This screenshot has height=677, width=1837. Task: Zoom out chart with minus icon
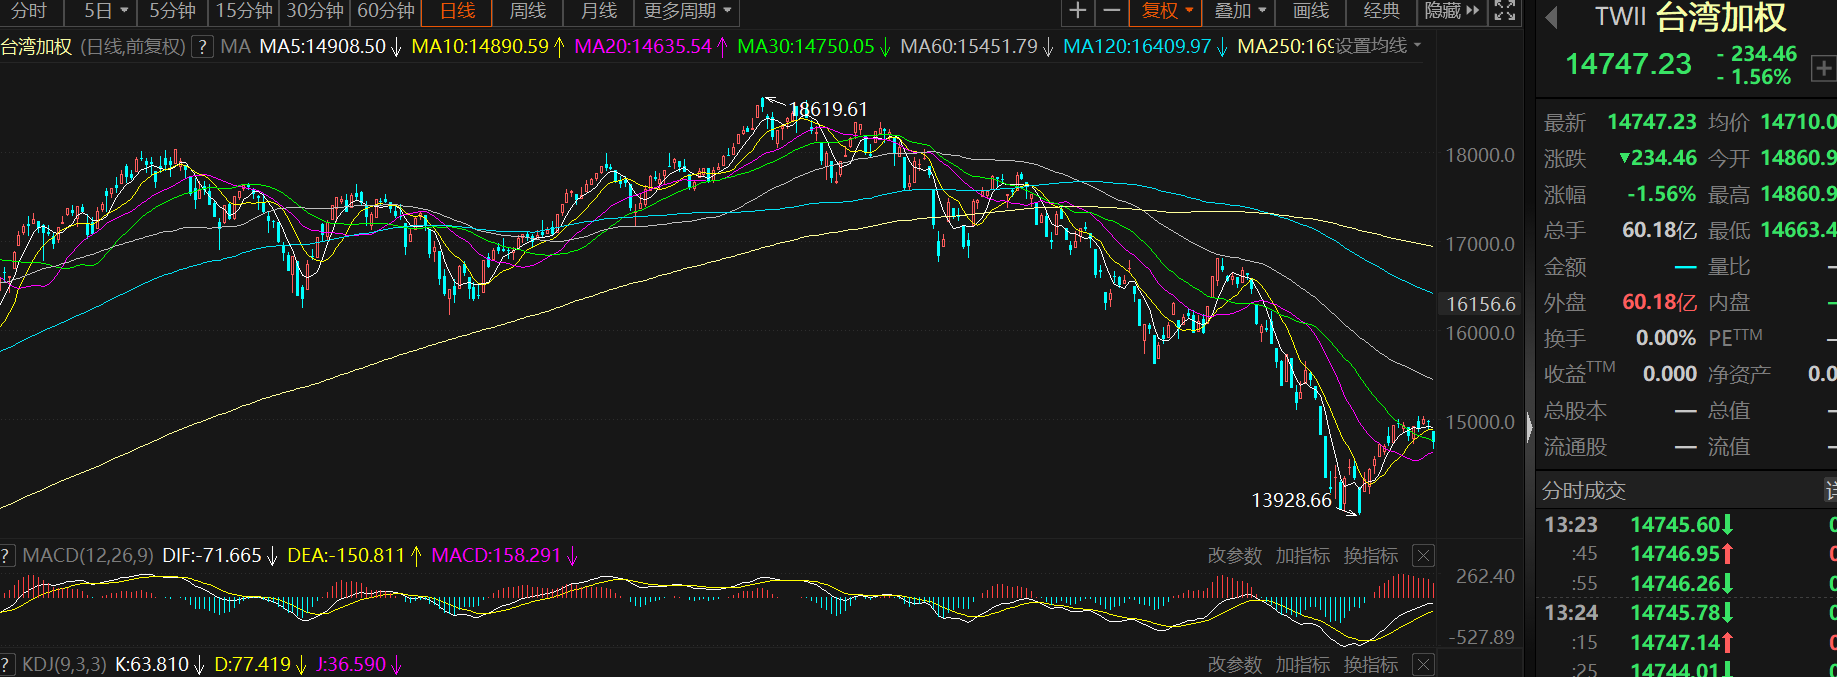[x=1111, y=11]
